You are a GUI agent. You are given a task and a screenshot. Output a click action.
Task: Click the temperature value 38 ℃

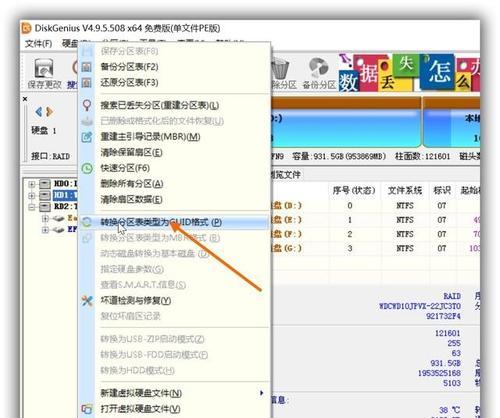[450, 410]
